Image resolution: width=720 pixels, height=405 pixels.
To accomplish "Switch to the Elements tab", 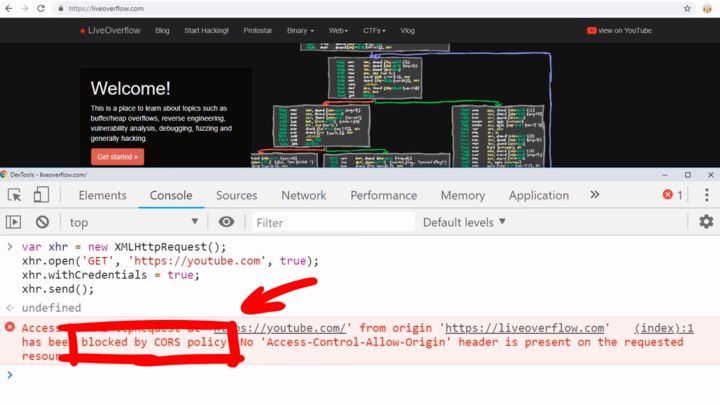I will 102,195.
